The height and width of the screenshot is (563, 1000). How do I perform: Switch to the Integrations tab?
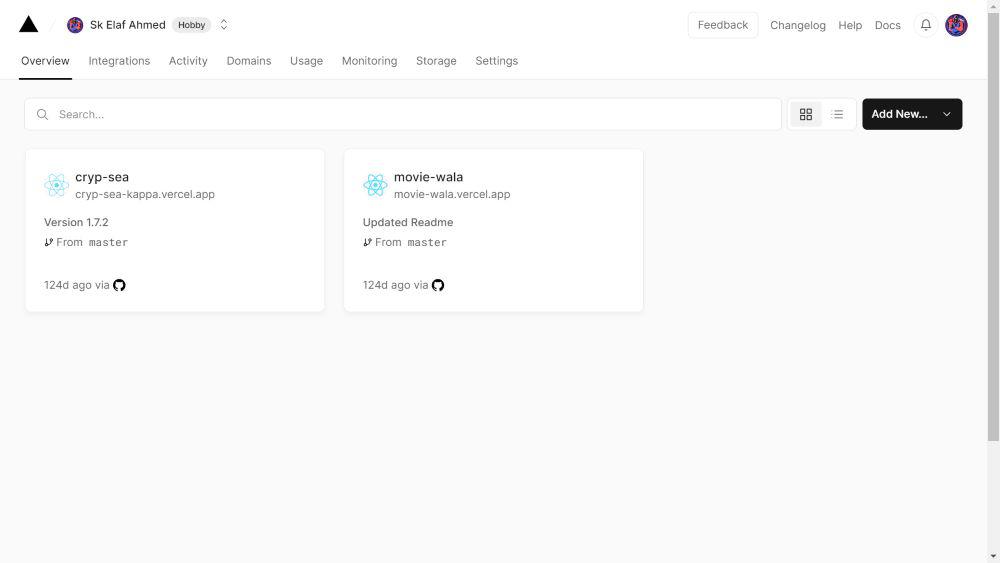coord(119,61)
